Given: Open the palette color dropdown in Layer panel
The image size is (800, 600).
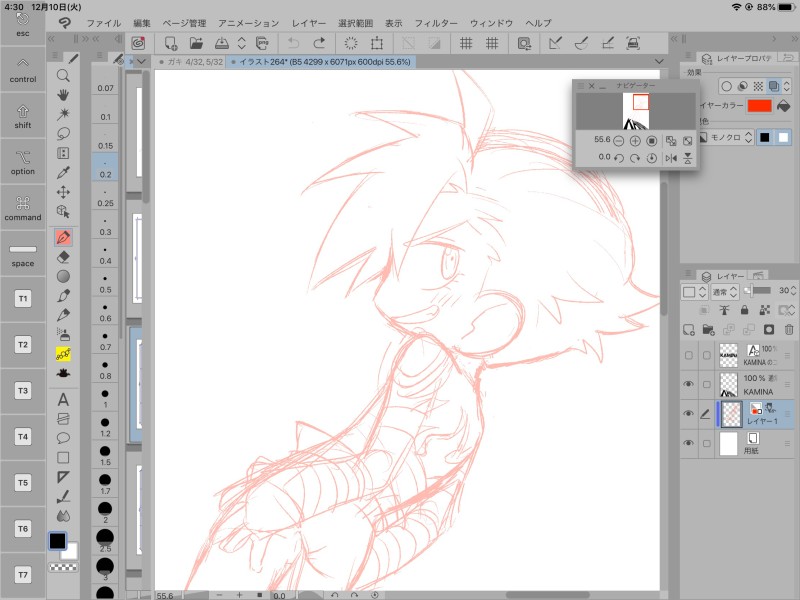Looking at the screenshot, I should 694,292.
